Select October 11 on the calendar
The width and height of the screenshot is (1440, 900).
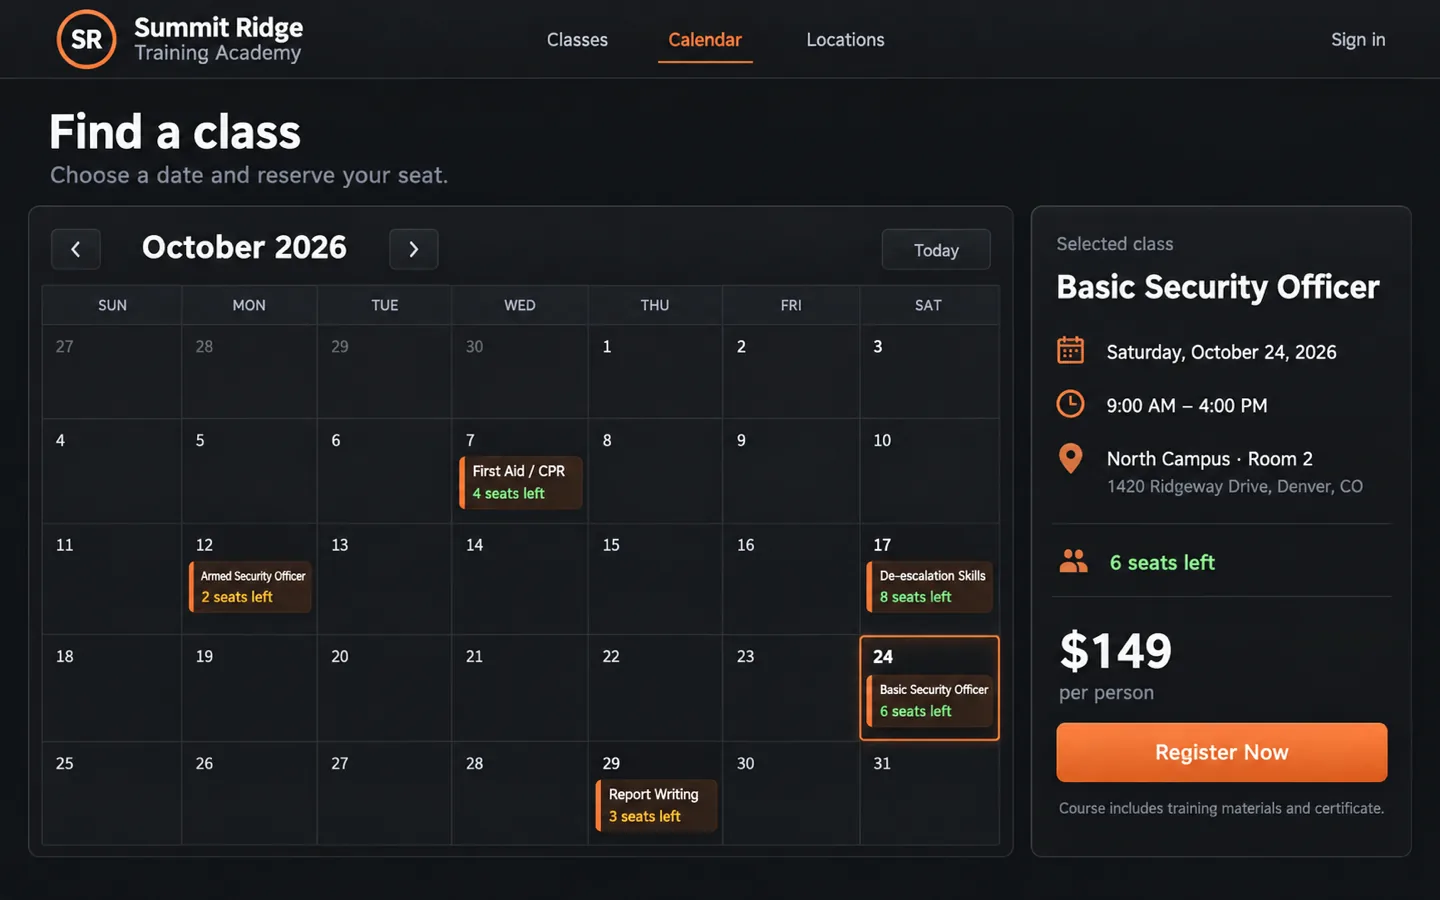point(112,579)
